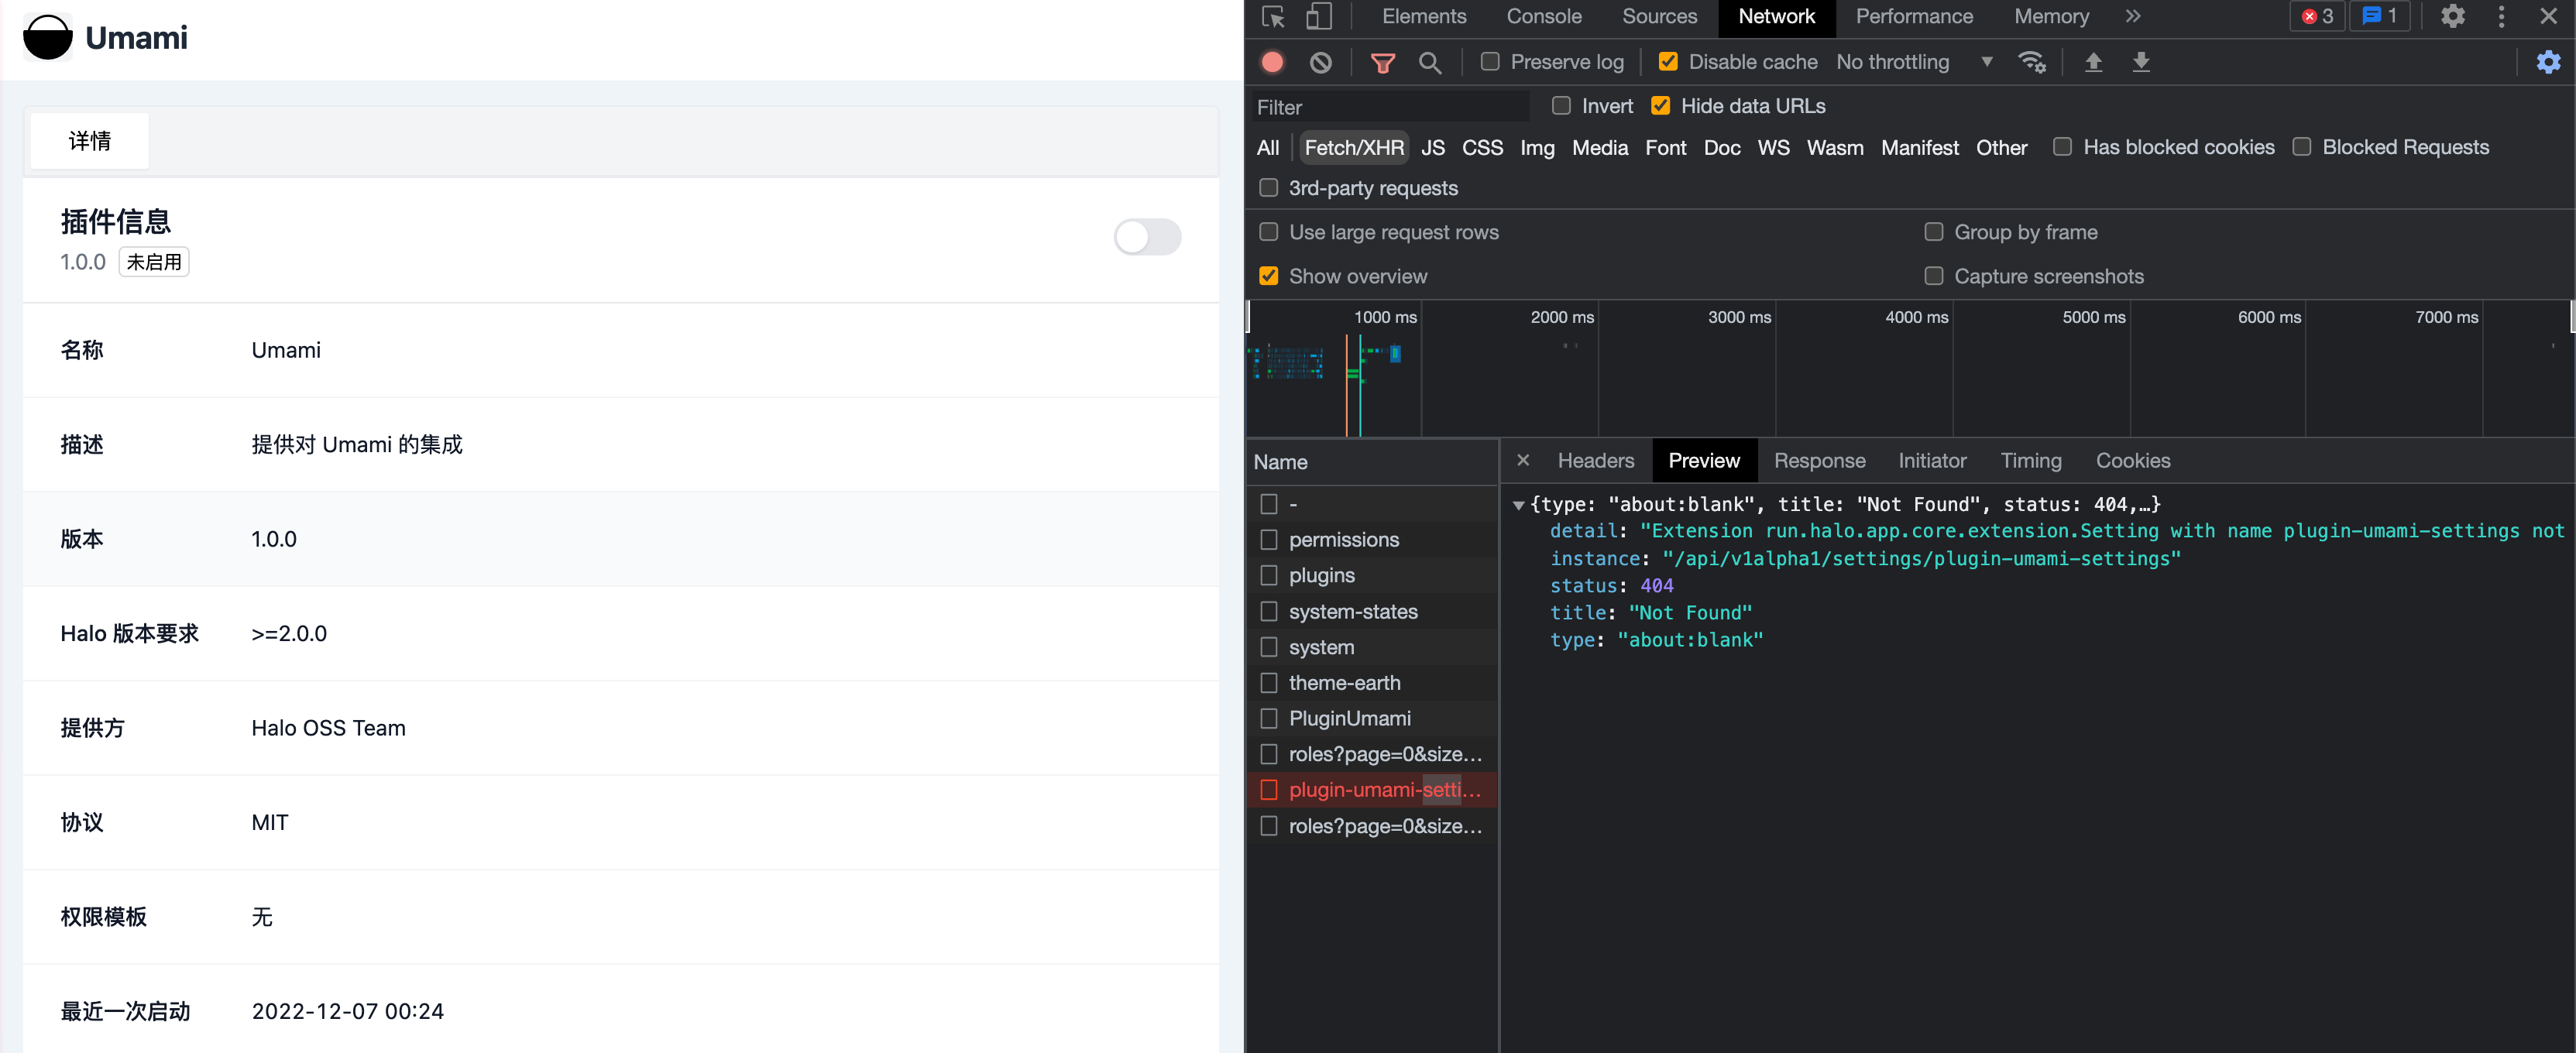The width and height of the screenshot is (2576, 1053).
Task: Import HAR file upload icon
Action: point(2093,63)
